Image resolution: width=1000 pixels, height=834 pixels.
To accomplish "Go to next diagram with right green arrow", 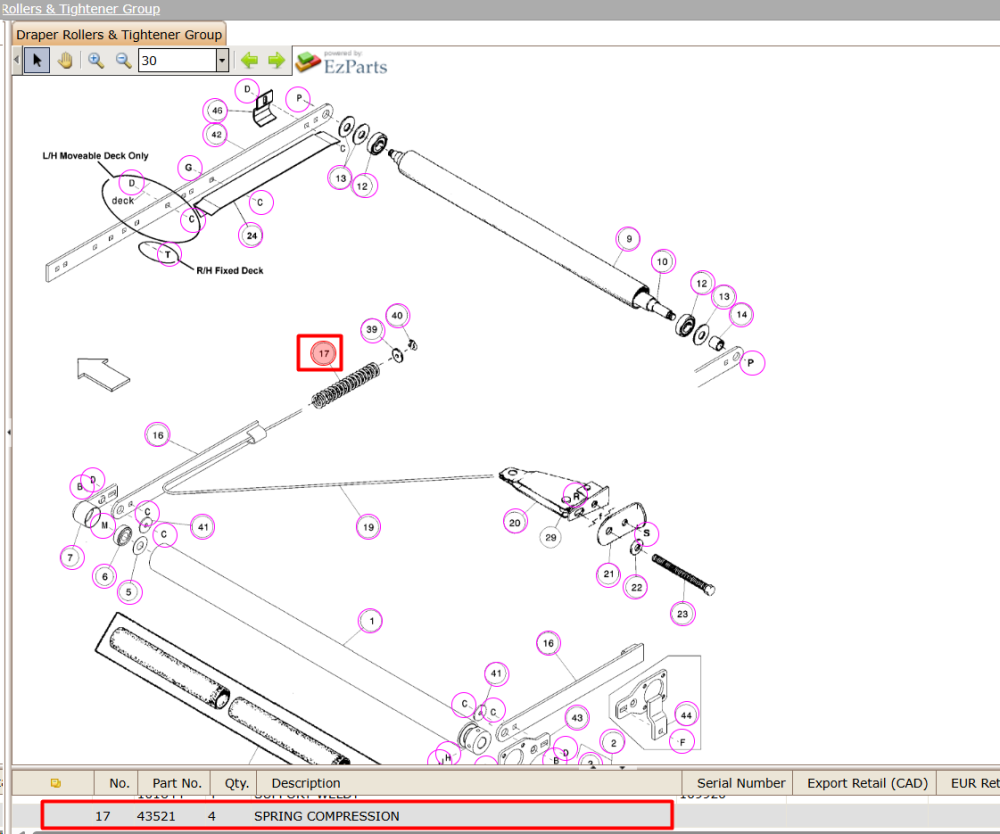I will (276, 61).
